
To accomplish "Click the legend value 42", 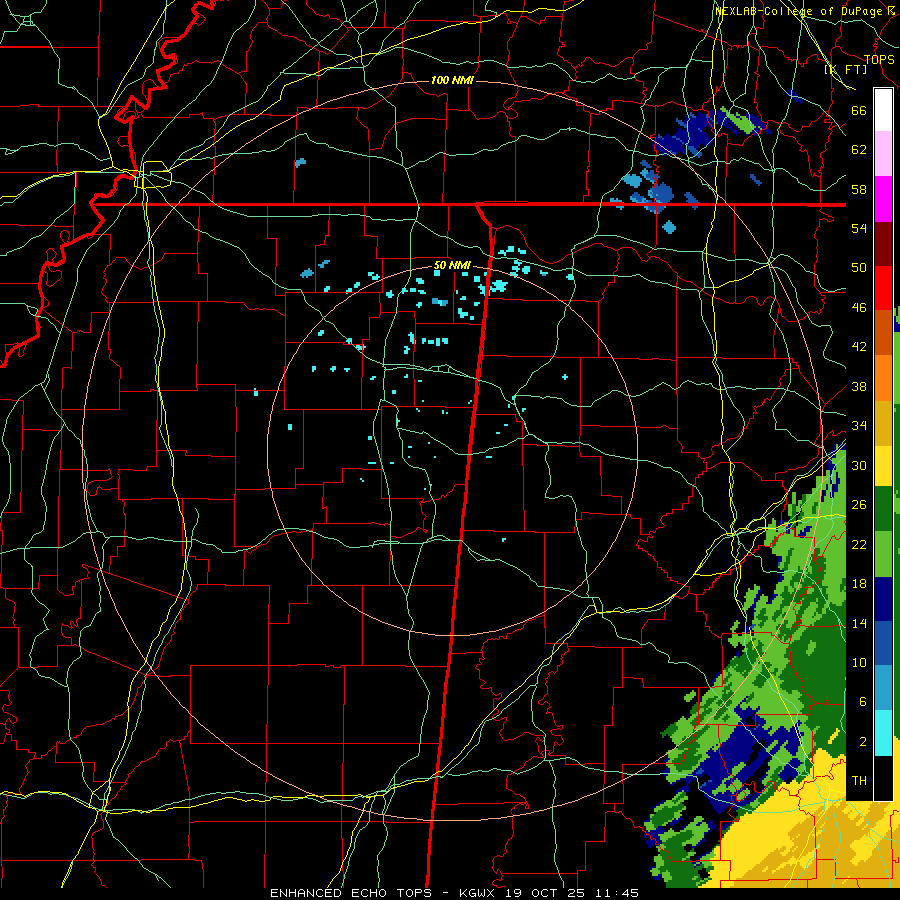I will click(x=859, y=347).
